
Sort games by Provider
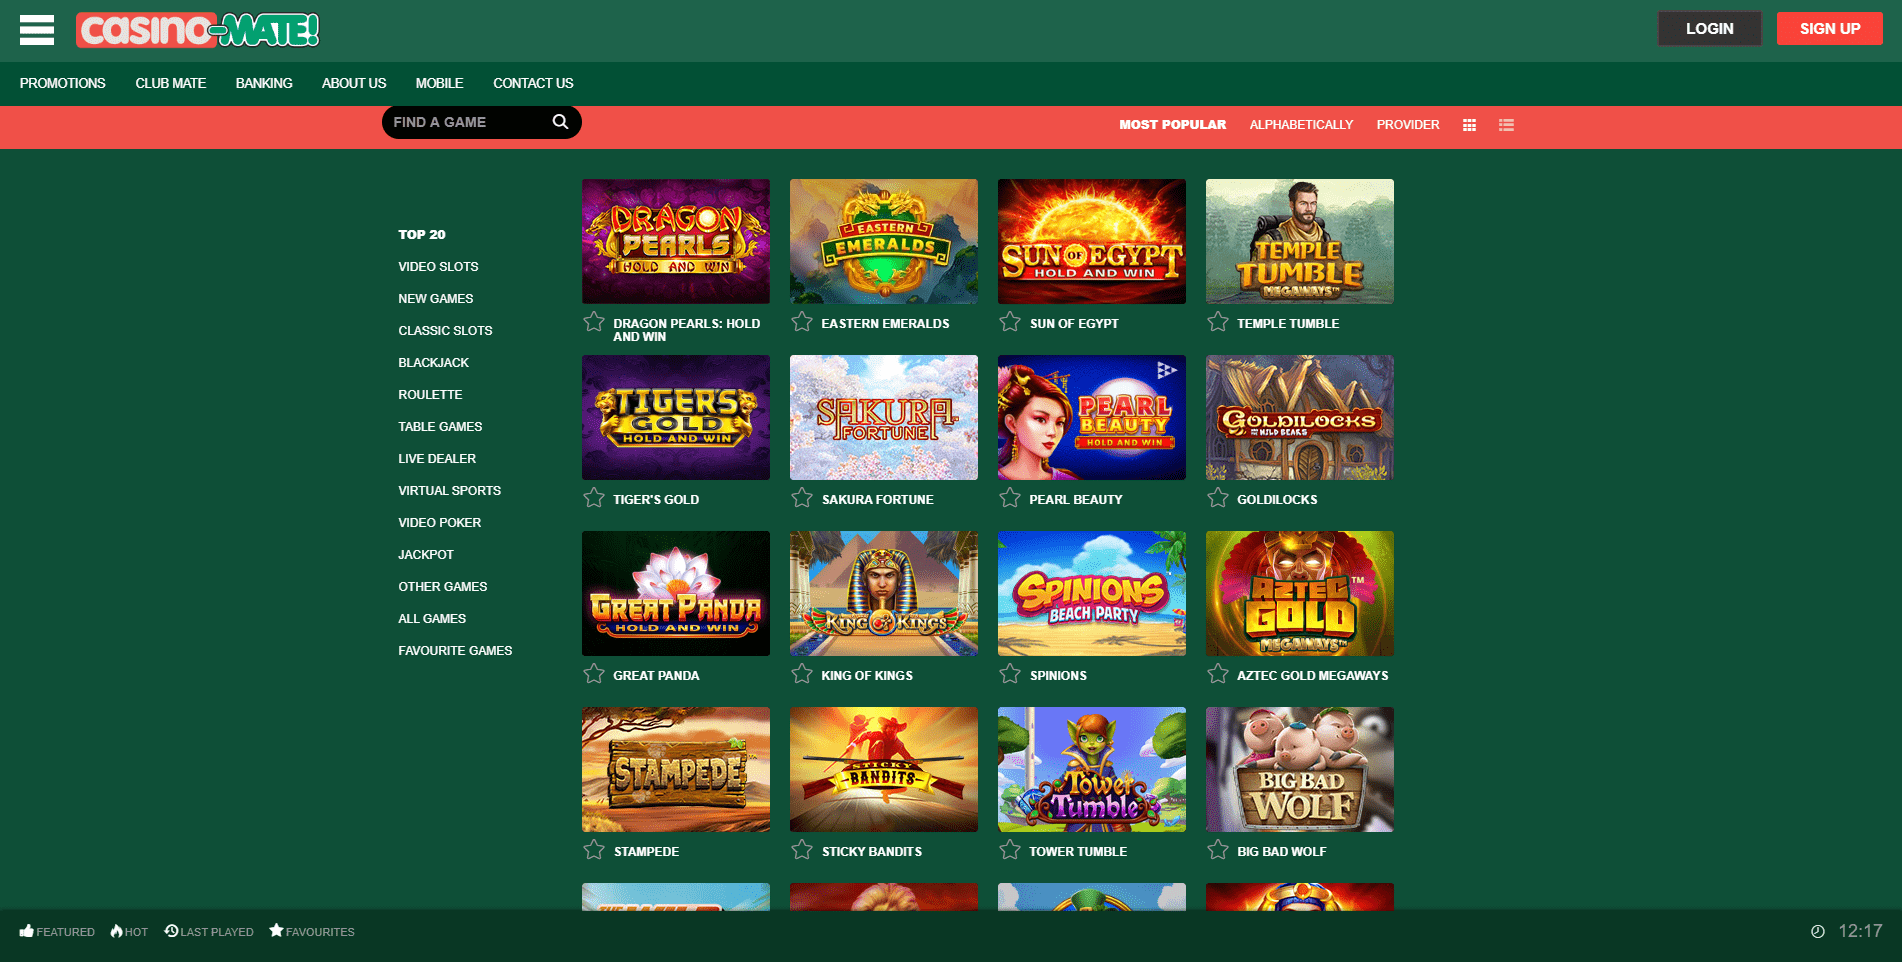(1407, 125)
